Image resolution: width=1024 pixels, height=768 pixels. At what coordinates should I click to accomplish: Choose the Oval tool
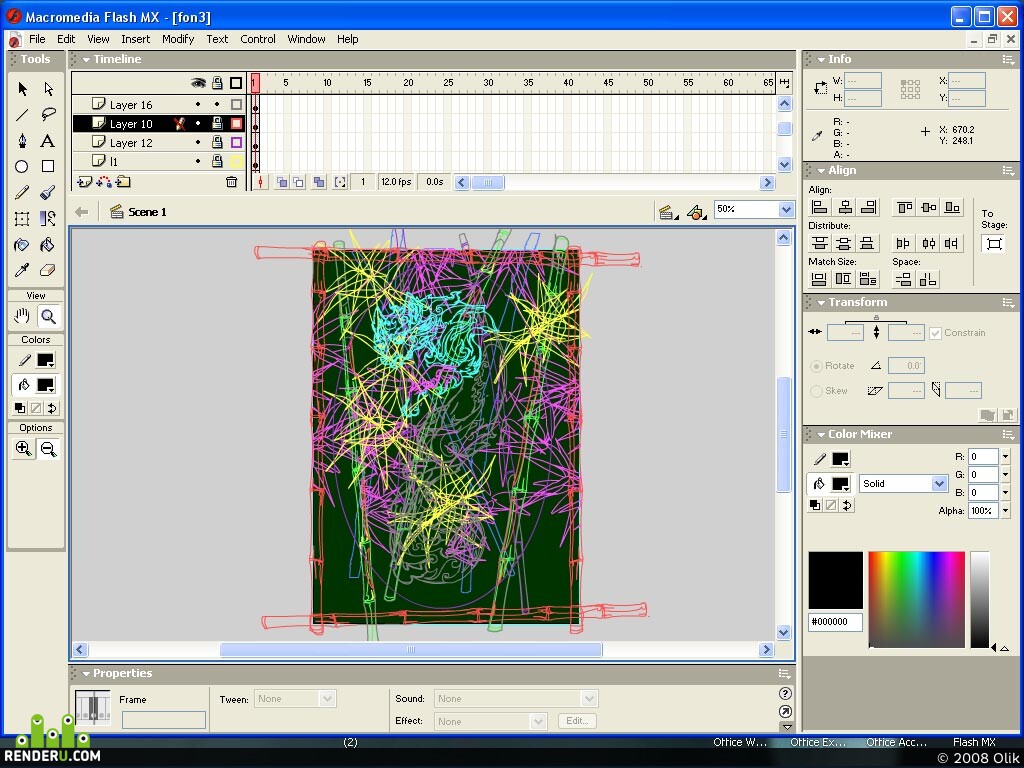point(22,167)
